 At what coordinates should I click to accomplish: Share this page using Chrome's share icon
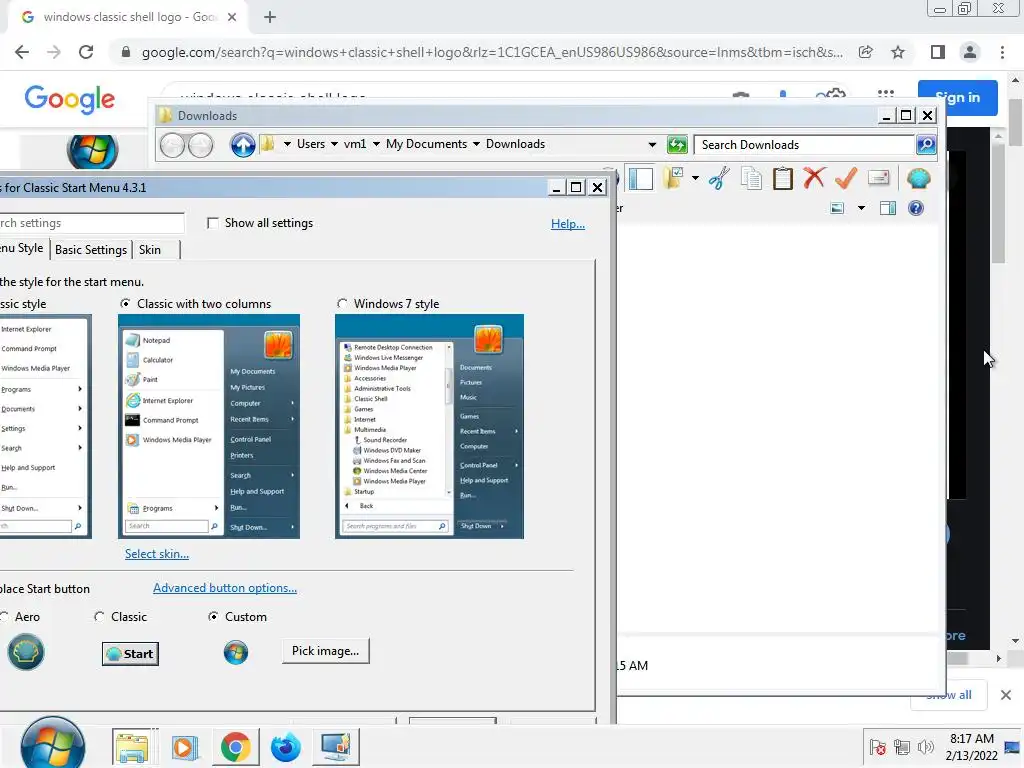click(x=866, y=52)
